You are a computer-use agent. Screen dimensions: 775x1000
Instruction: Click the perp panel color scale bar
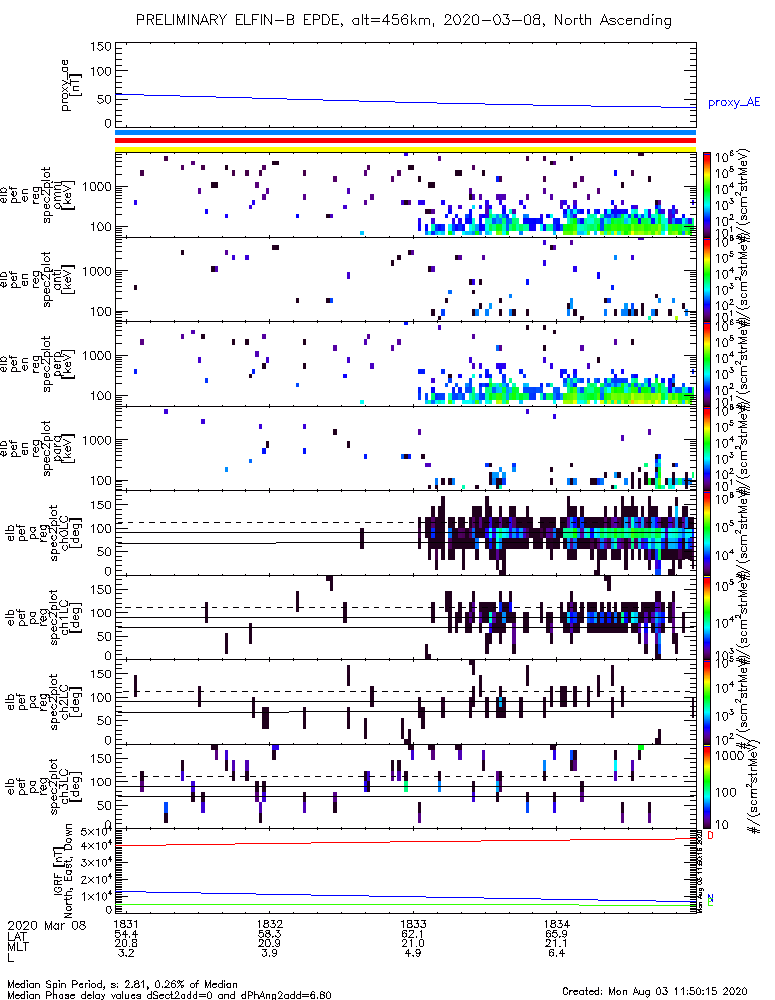[706, 364]
